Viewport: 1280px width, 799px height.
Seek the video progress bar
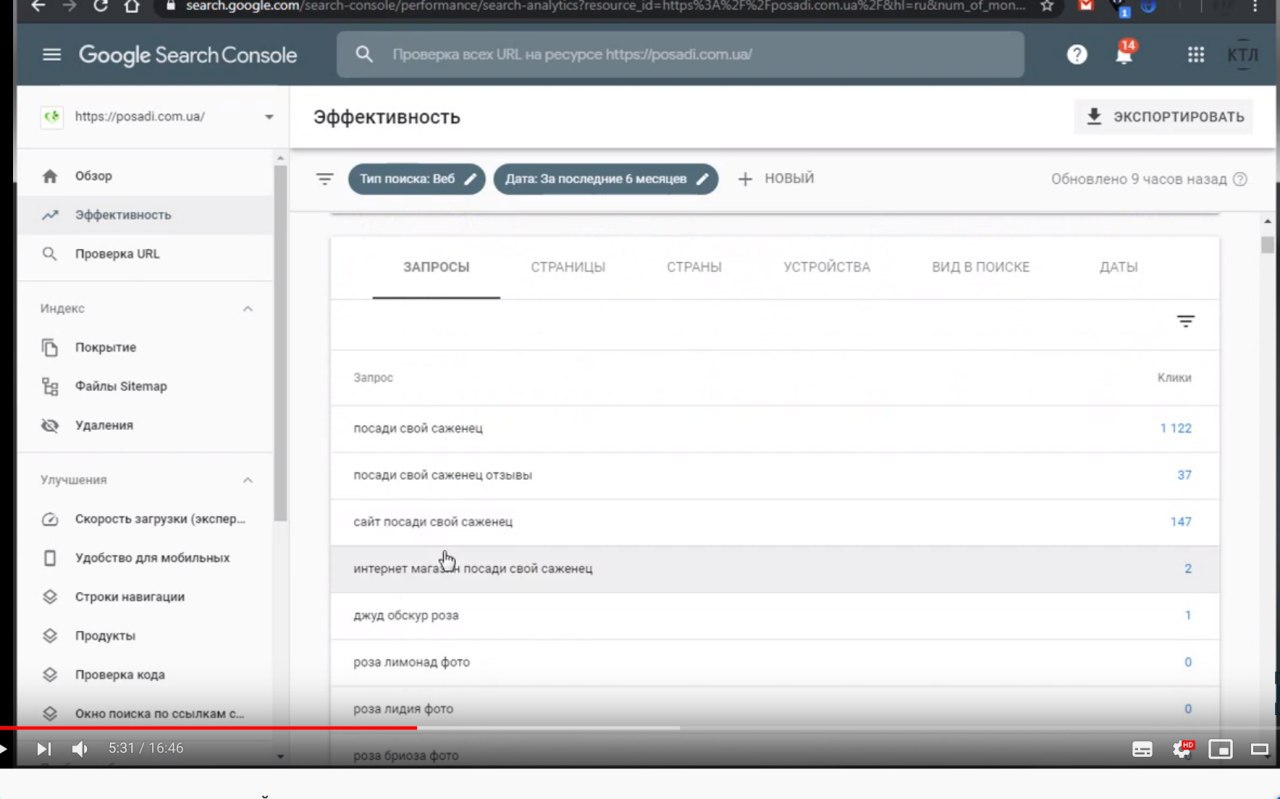click(640, 727)
